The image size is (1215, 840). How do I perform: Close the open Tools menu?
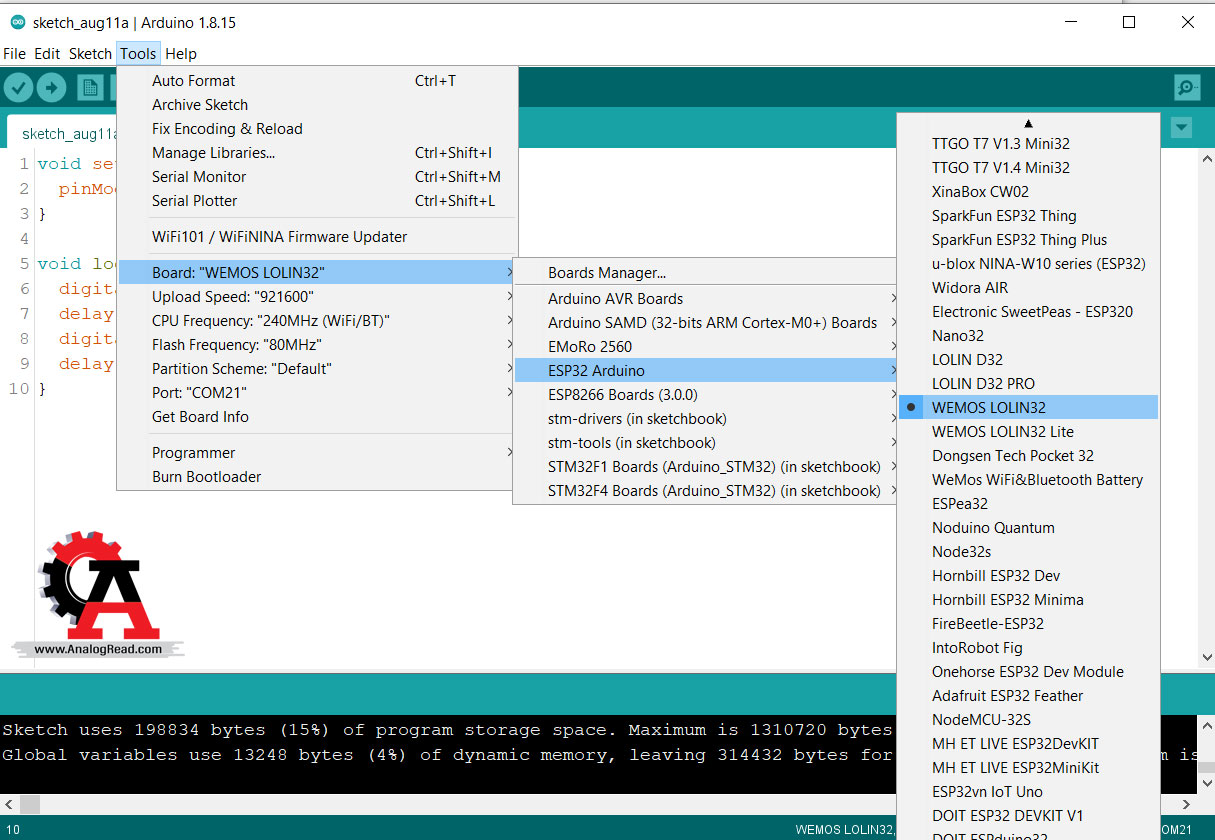[x=138, y=54]
